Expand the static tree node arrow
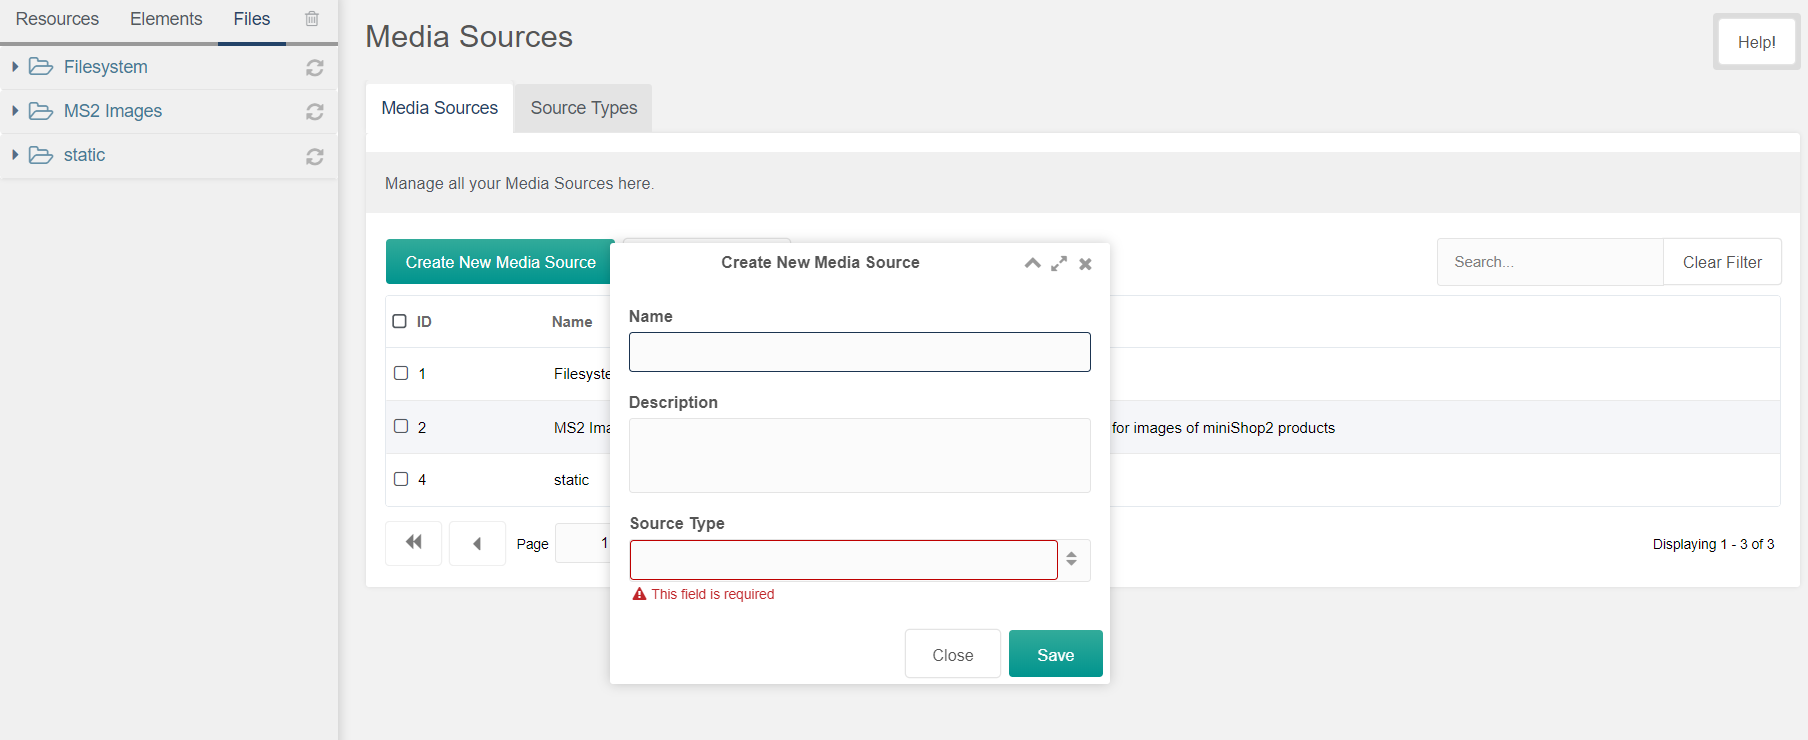This screenshot has width=1808, height=740. (15, 155)
